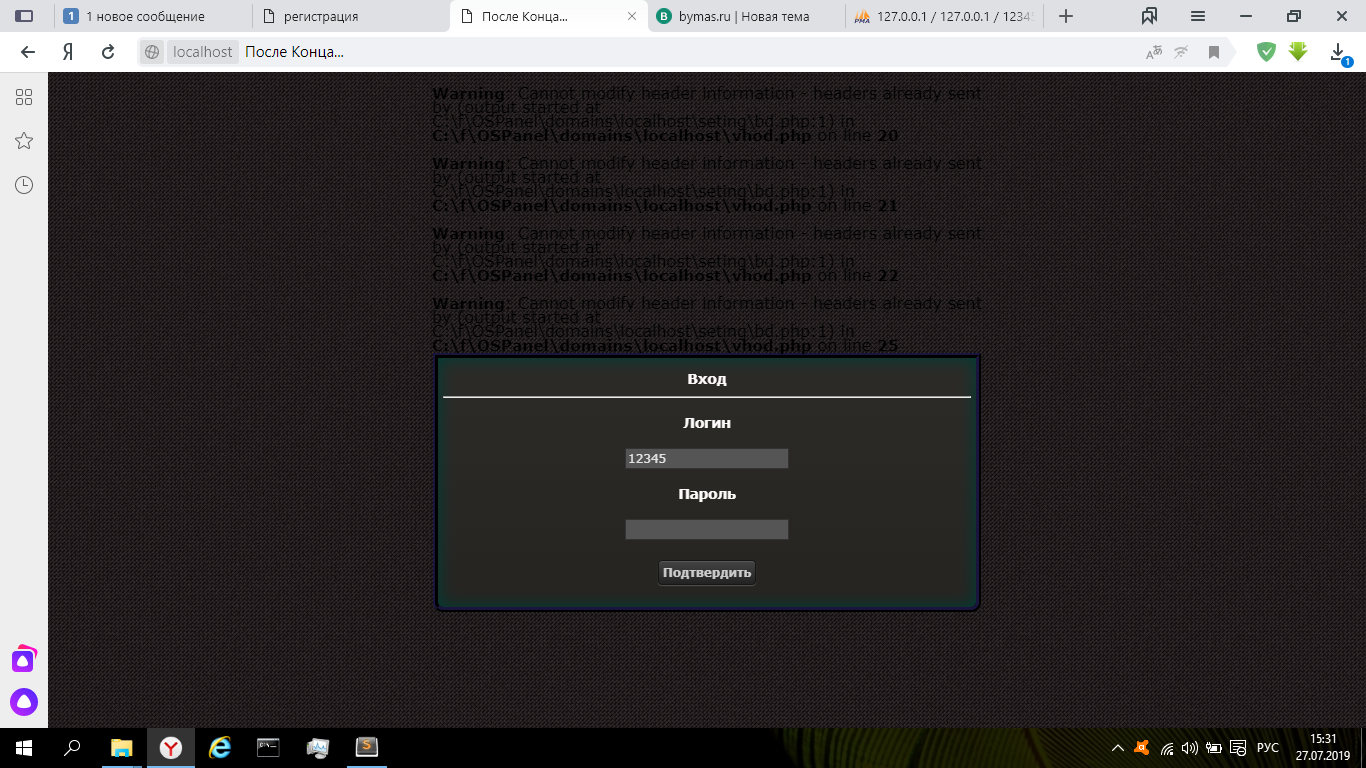Click the Логин field containing 12345
This screenshot has width=1366, height=768.
tap(706, 458)
